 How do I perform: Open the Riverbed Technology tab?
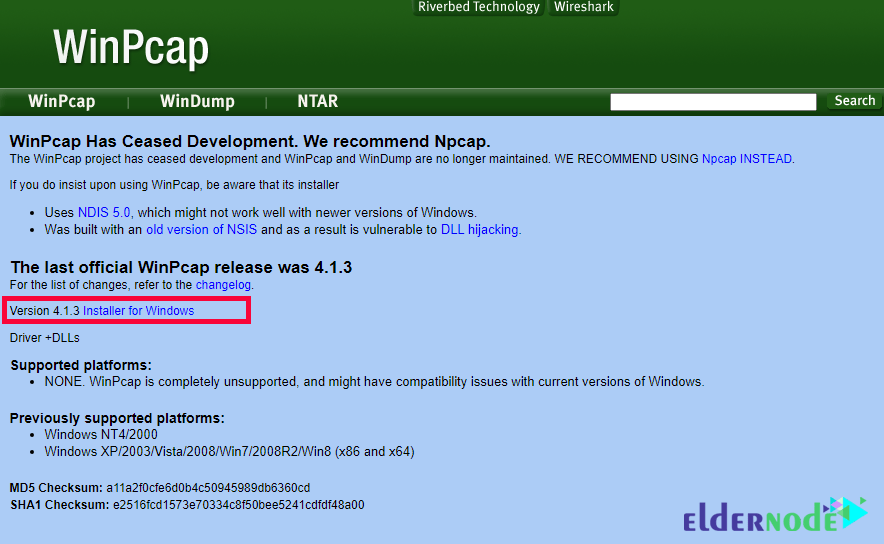[x=478, y=7]
